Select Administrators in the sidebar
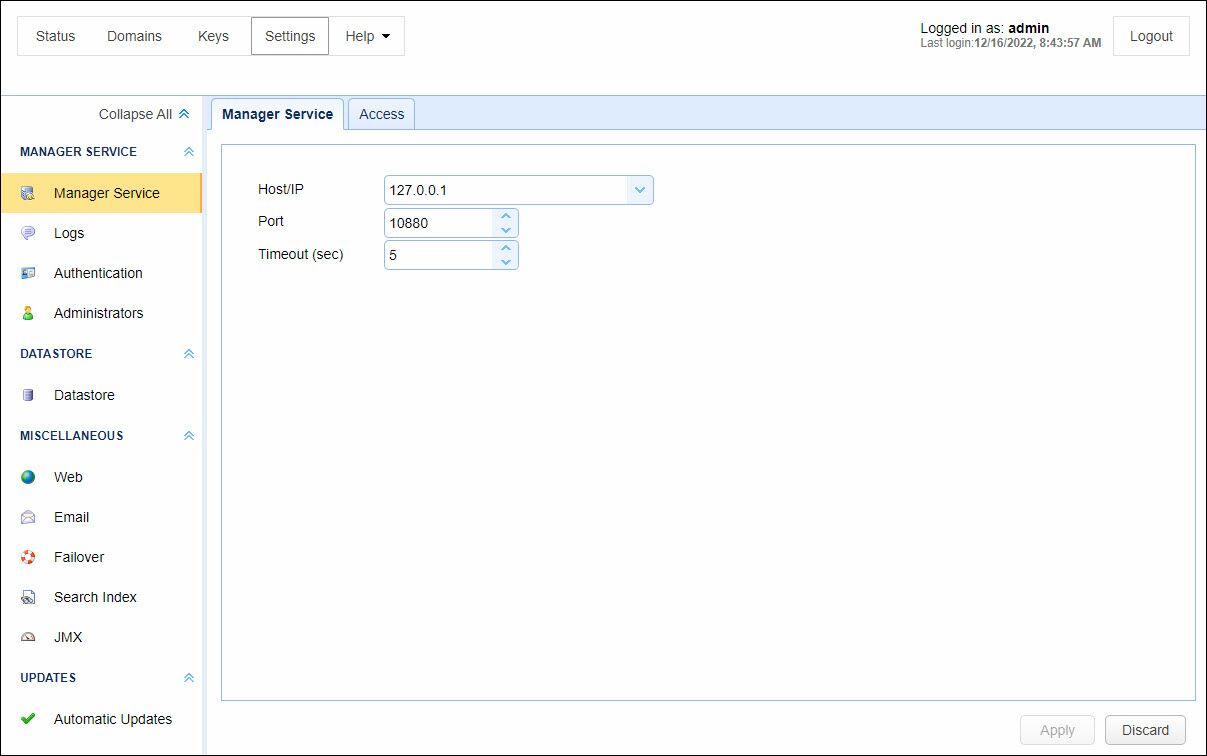The height and width of the screenshot is (756, 1207). coord(101,313)
